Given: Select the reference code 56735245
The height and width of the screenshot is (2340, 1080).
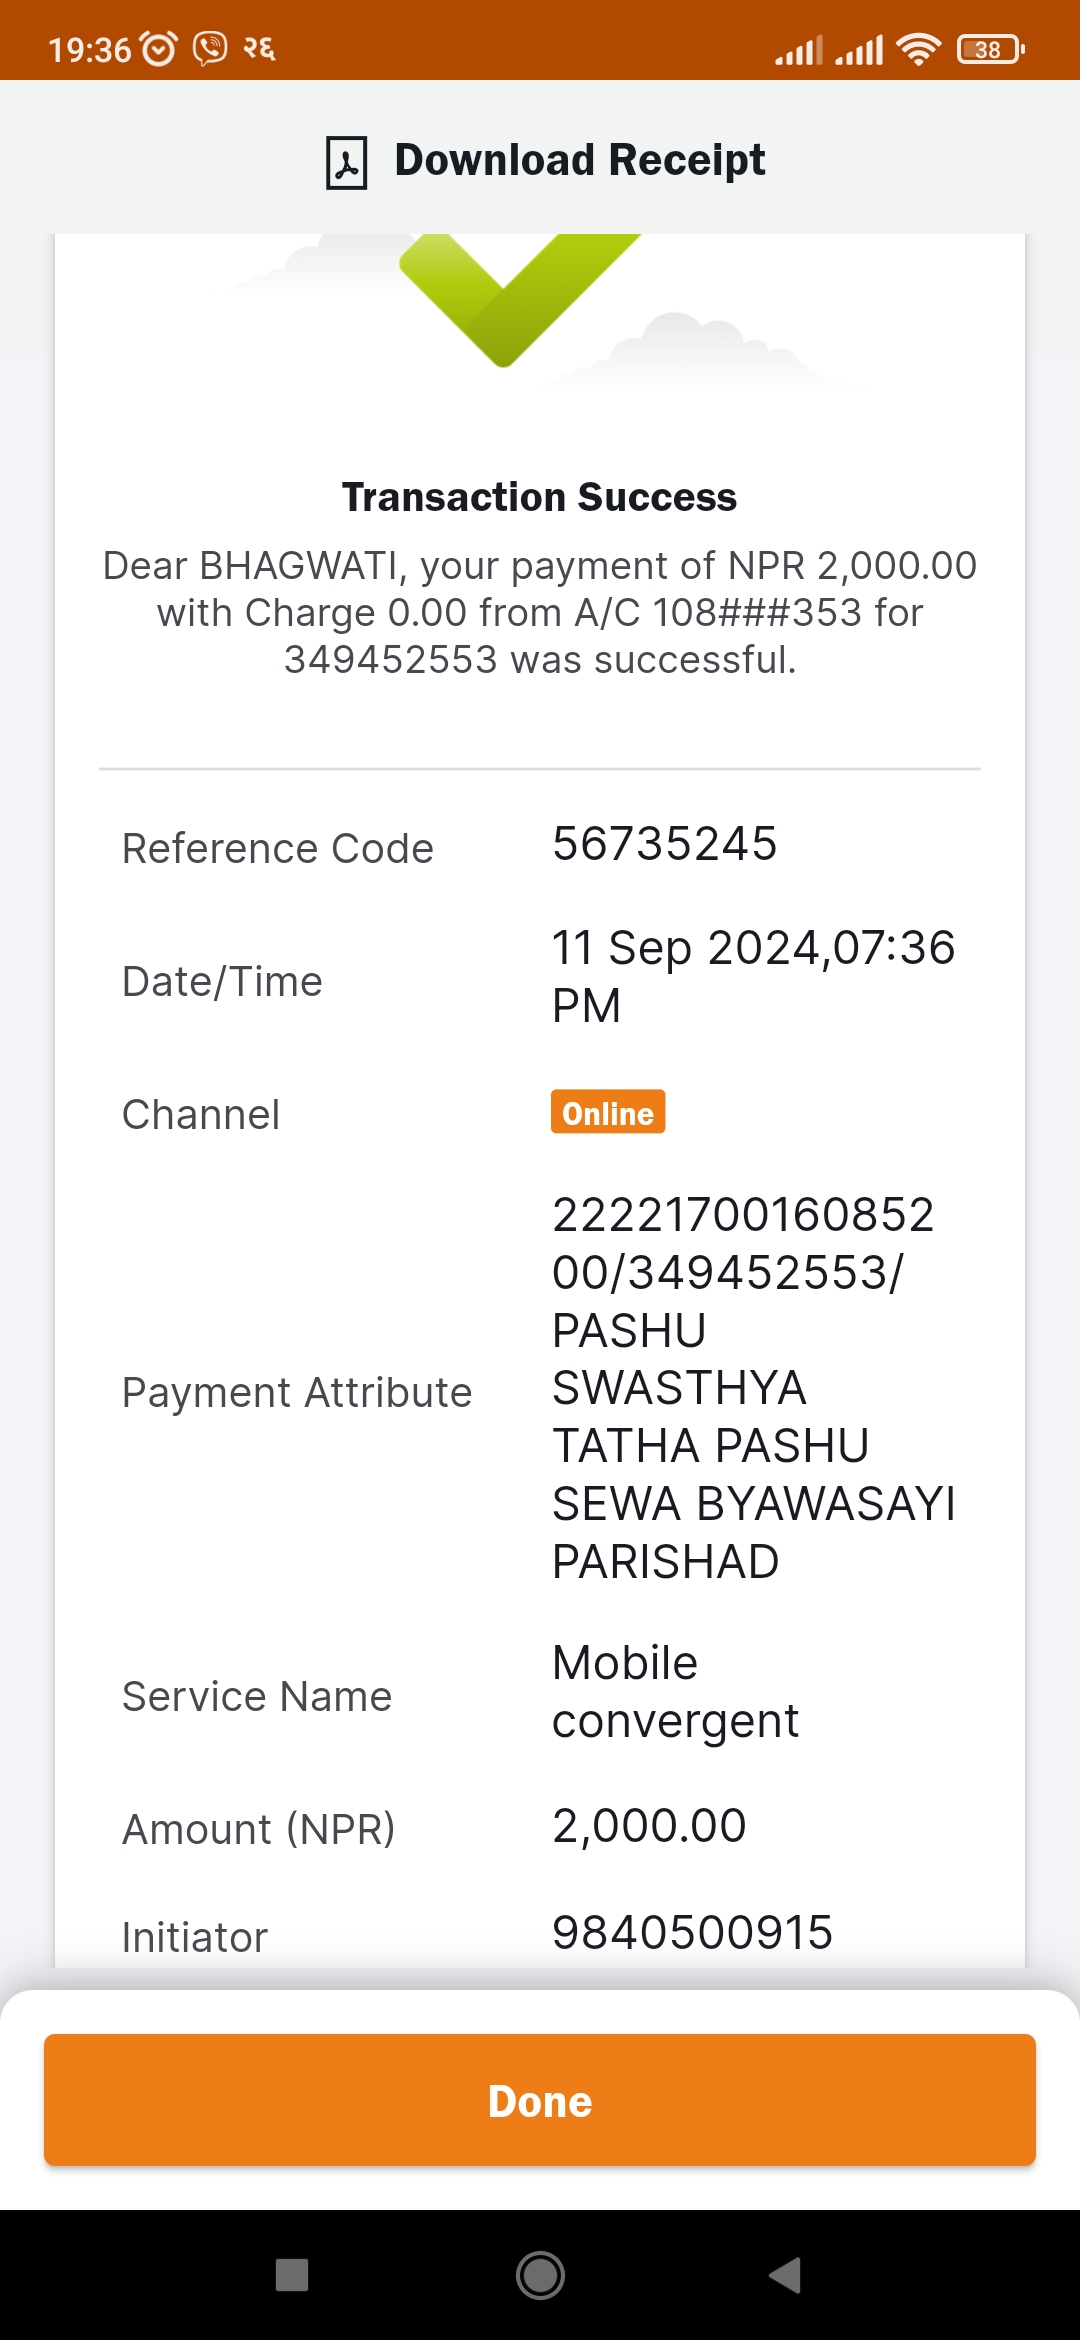Looking at the screenshot, I should [x=665, y=844].
